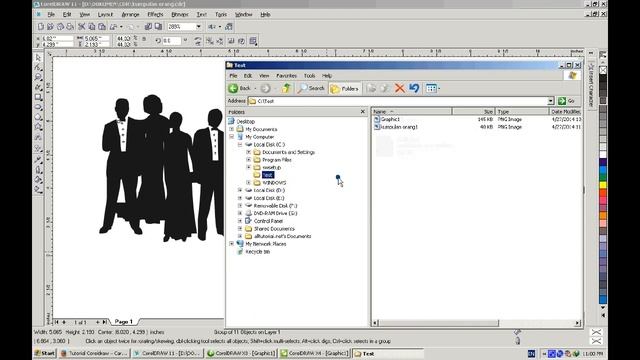This screenshot has height=360, width=640.
Task: Expand Documents and Settings folder node
Action: coord(248,152)
